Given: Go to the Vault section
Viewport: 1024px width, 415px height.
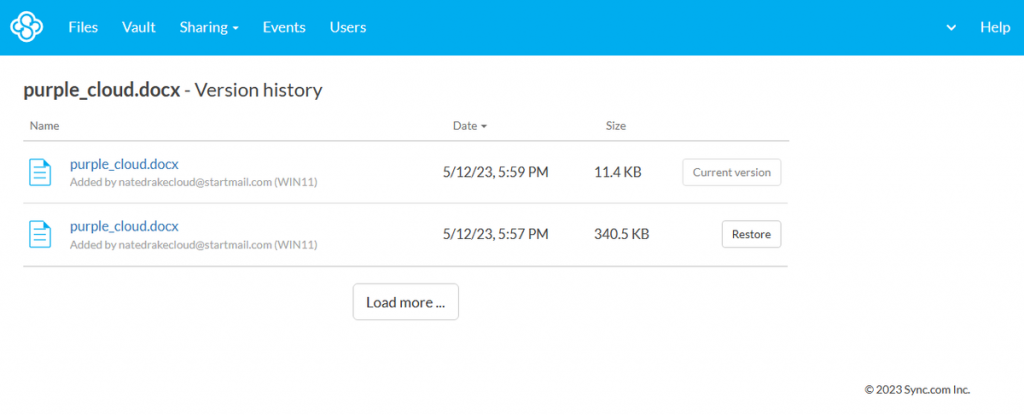Looking at the screenshot, I should (139, 27).
